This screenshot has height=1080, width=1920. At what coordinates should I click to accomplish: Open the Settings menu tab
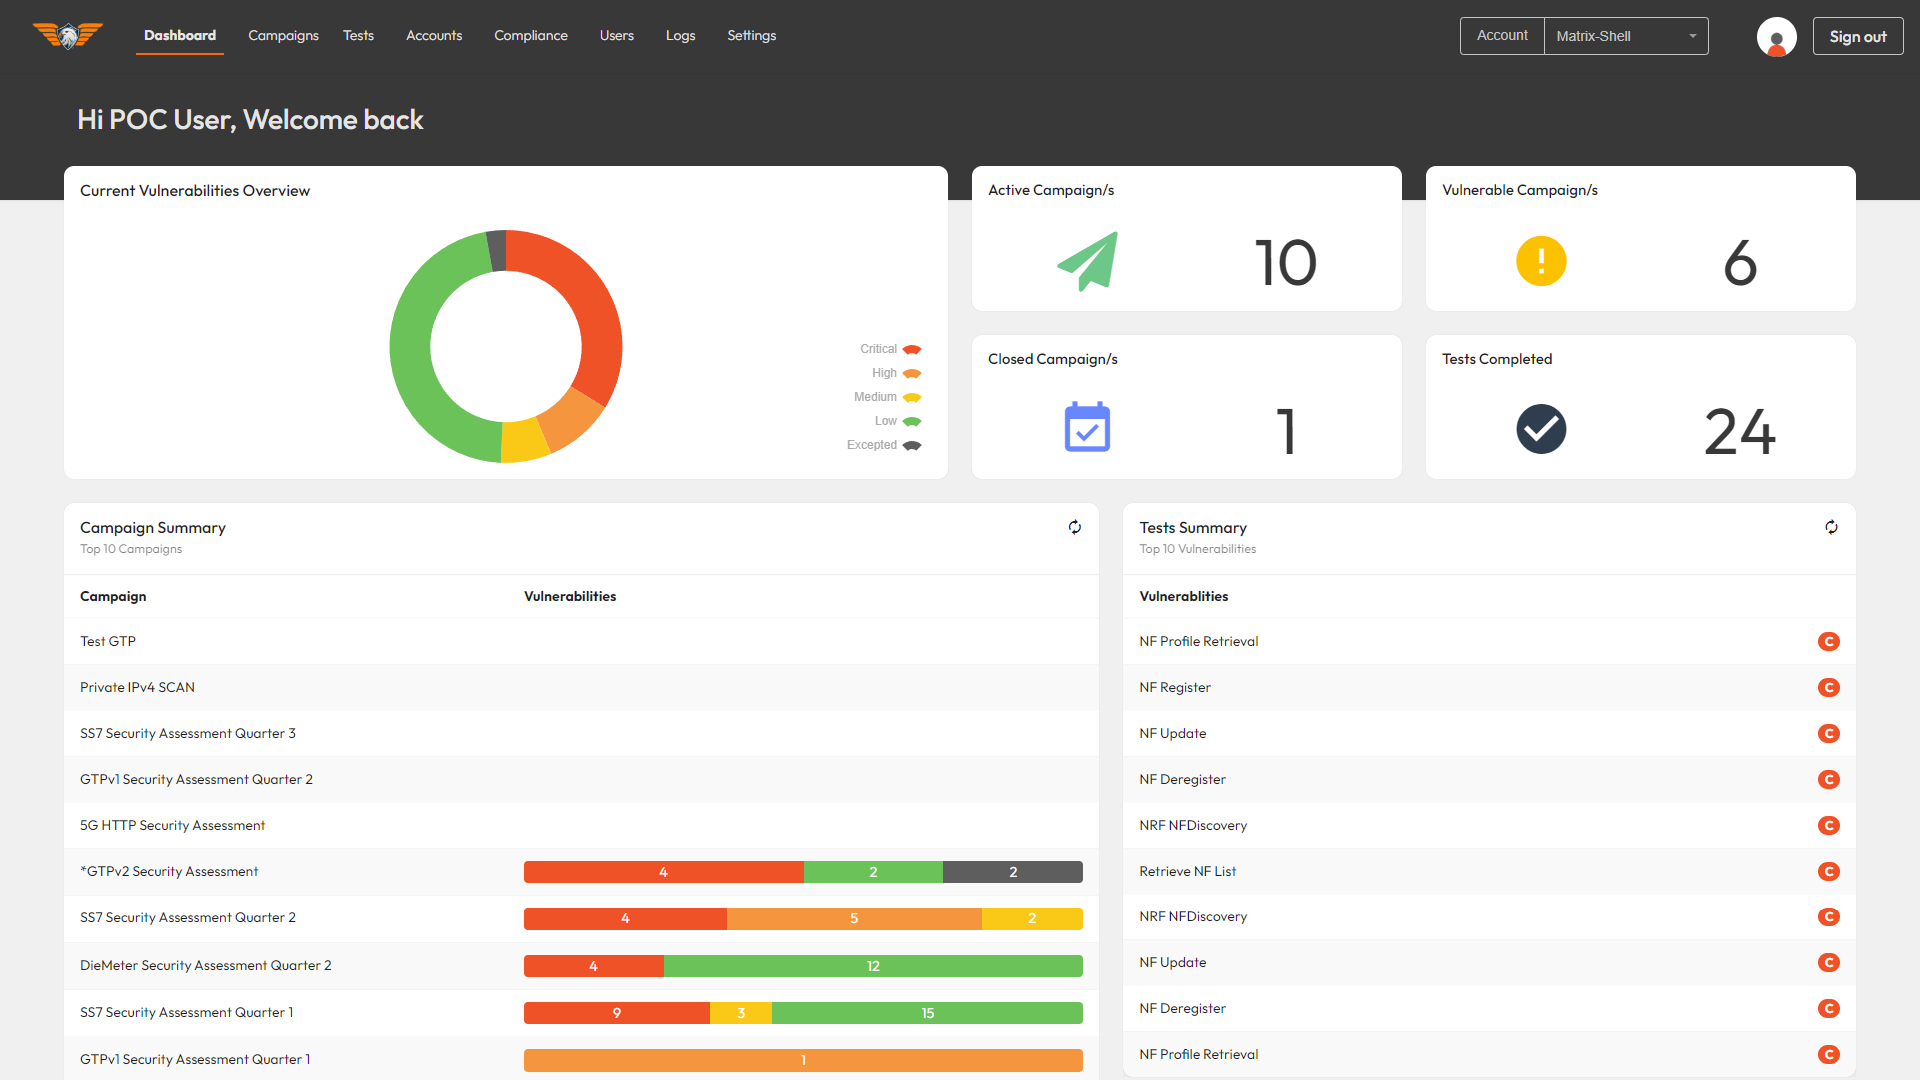[751, 36]
